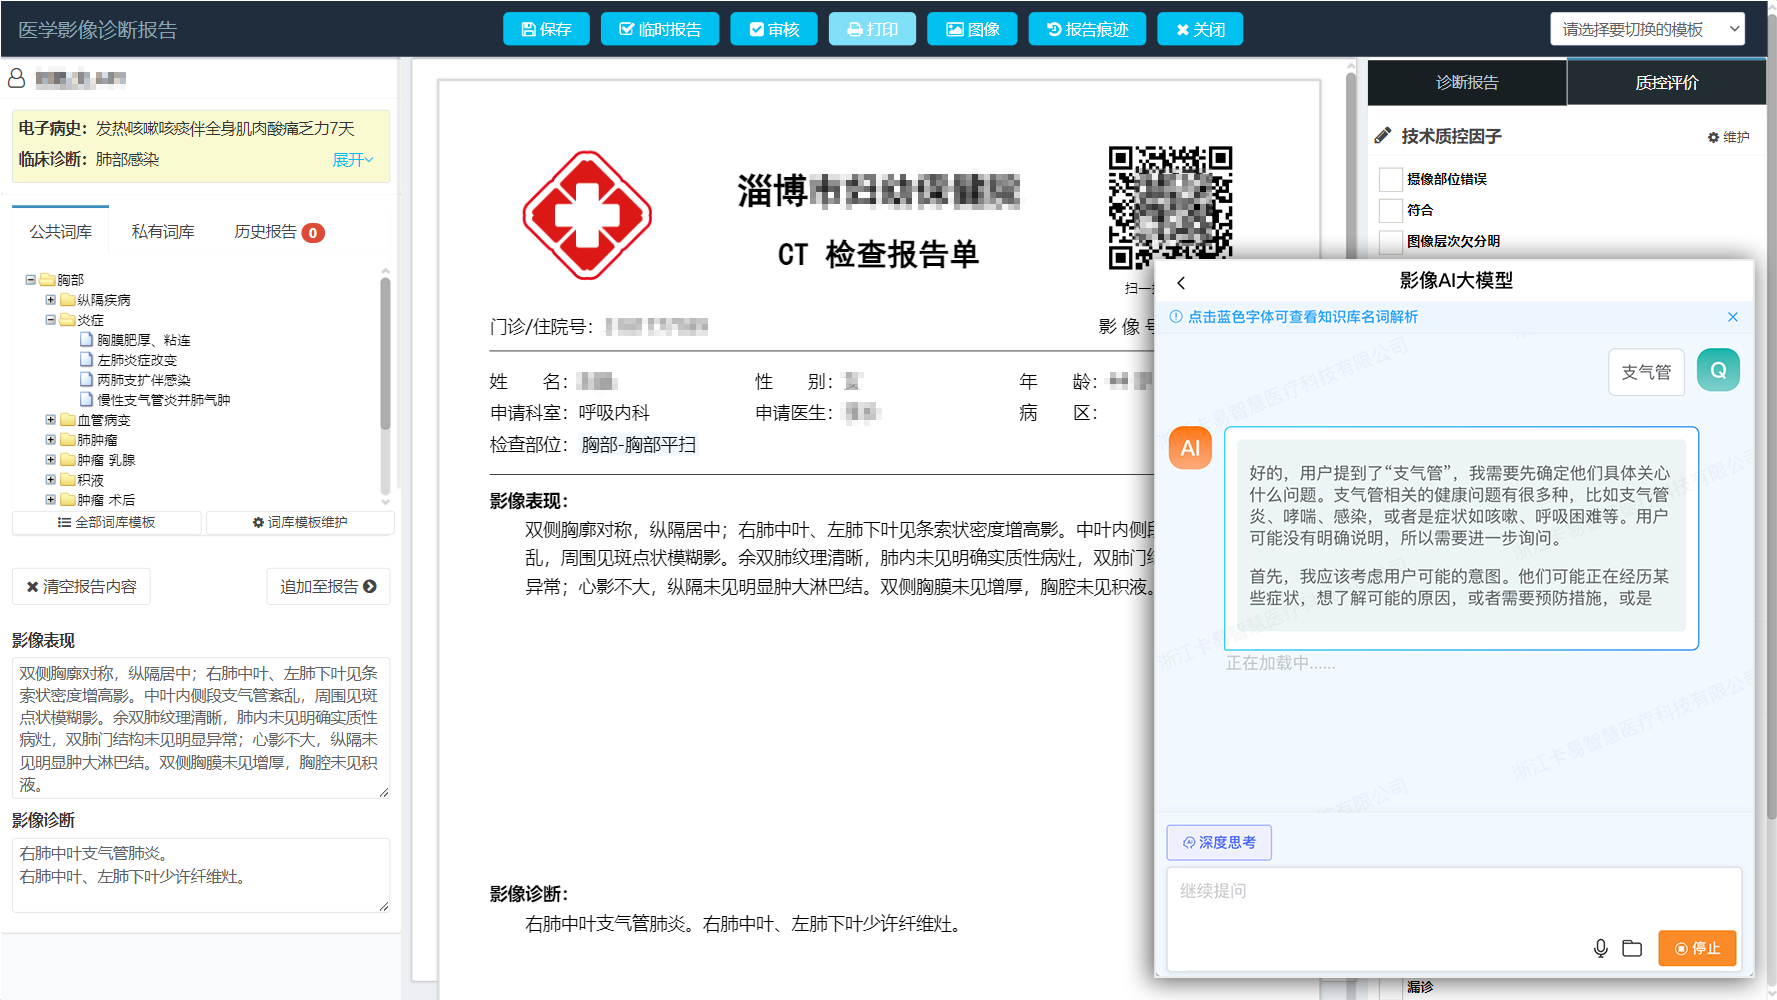This screenshot has width=1777, height=1000.
Task: Click the 清空报告内容 clear report button
Action: pos(81,586)
